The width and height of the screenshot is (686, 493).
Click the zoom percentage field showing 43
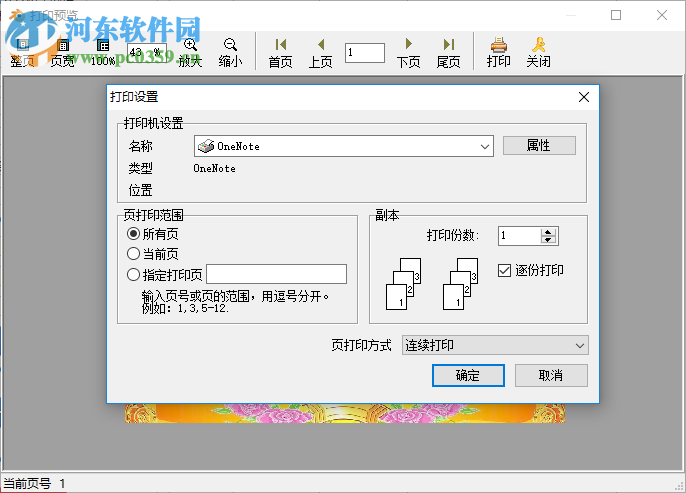point(147,53)
